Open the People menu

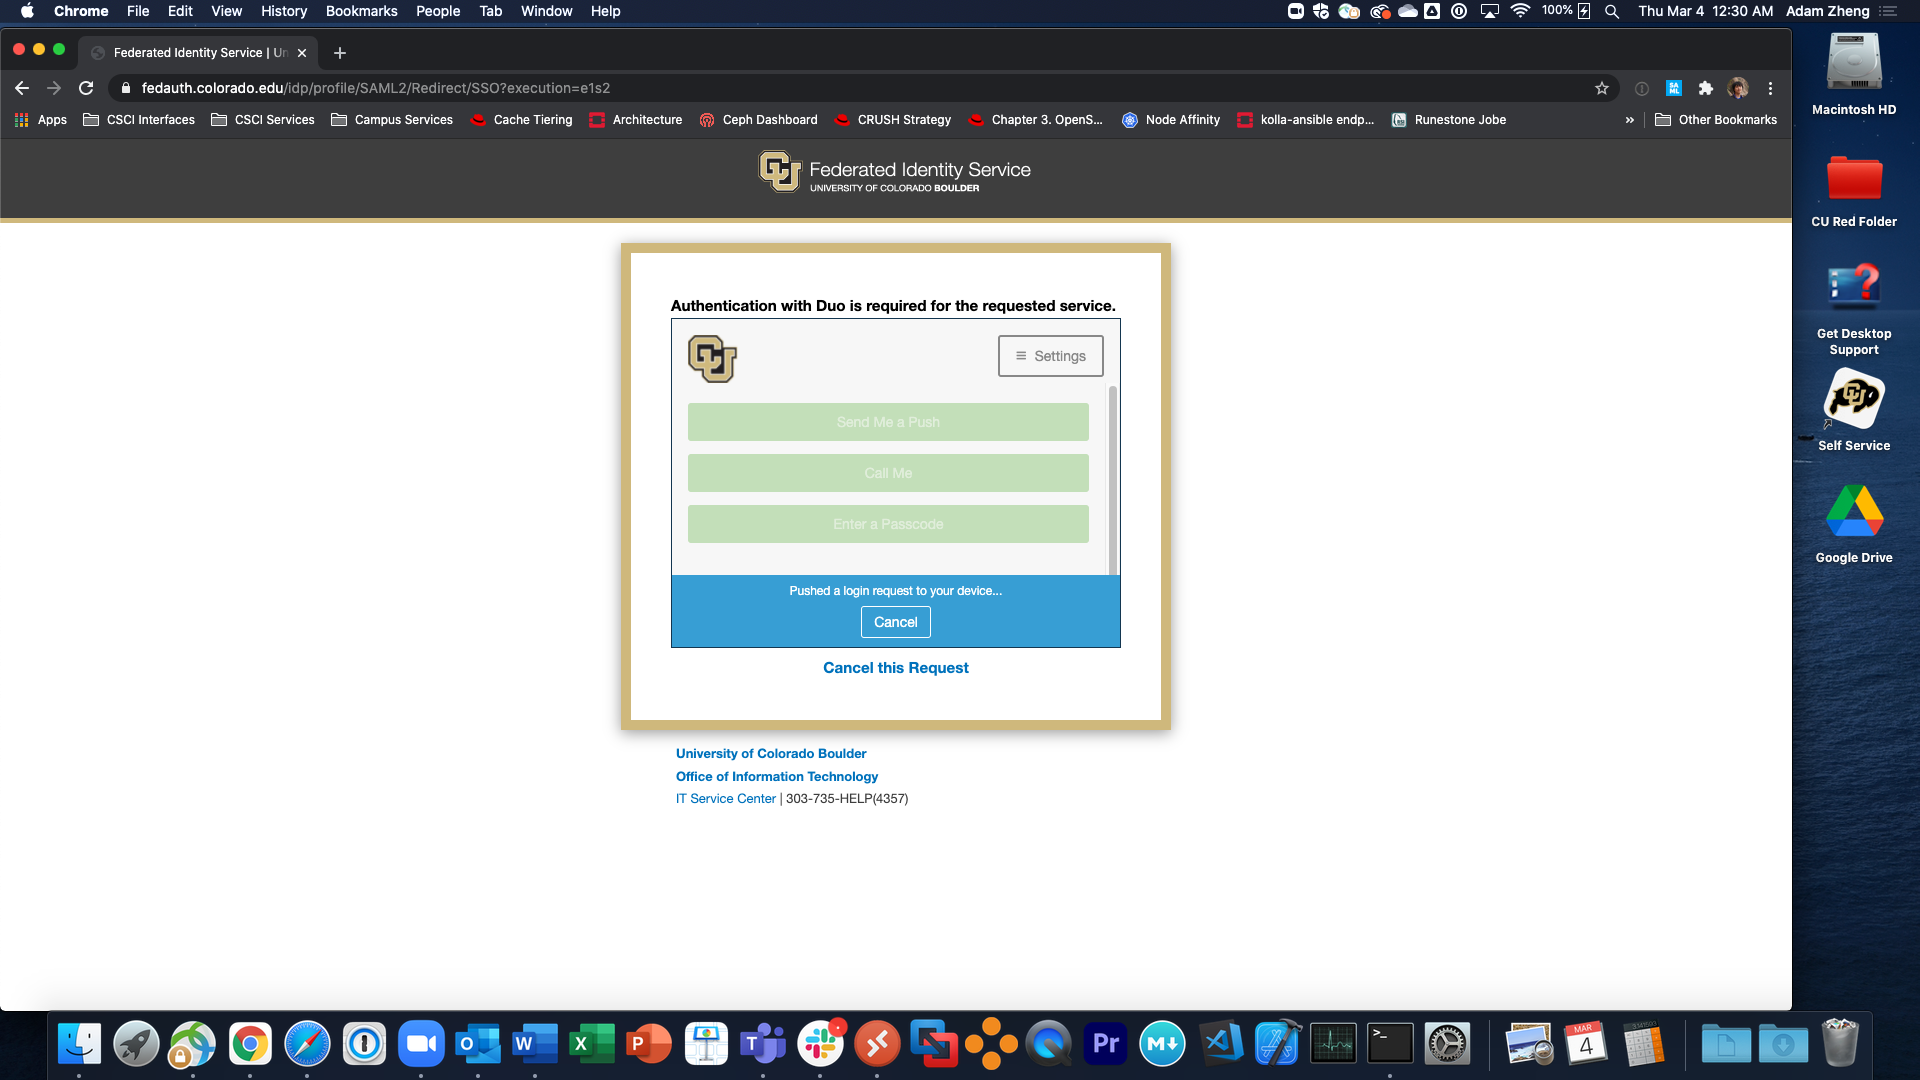coord(438,11)
